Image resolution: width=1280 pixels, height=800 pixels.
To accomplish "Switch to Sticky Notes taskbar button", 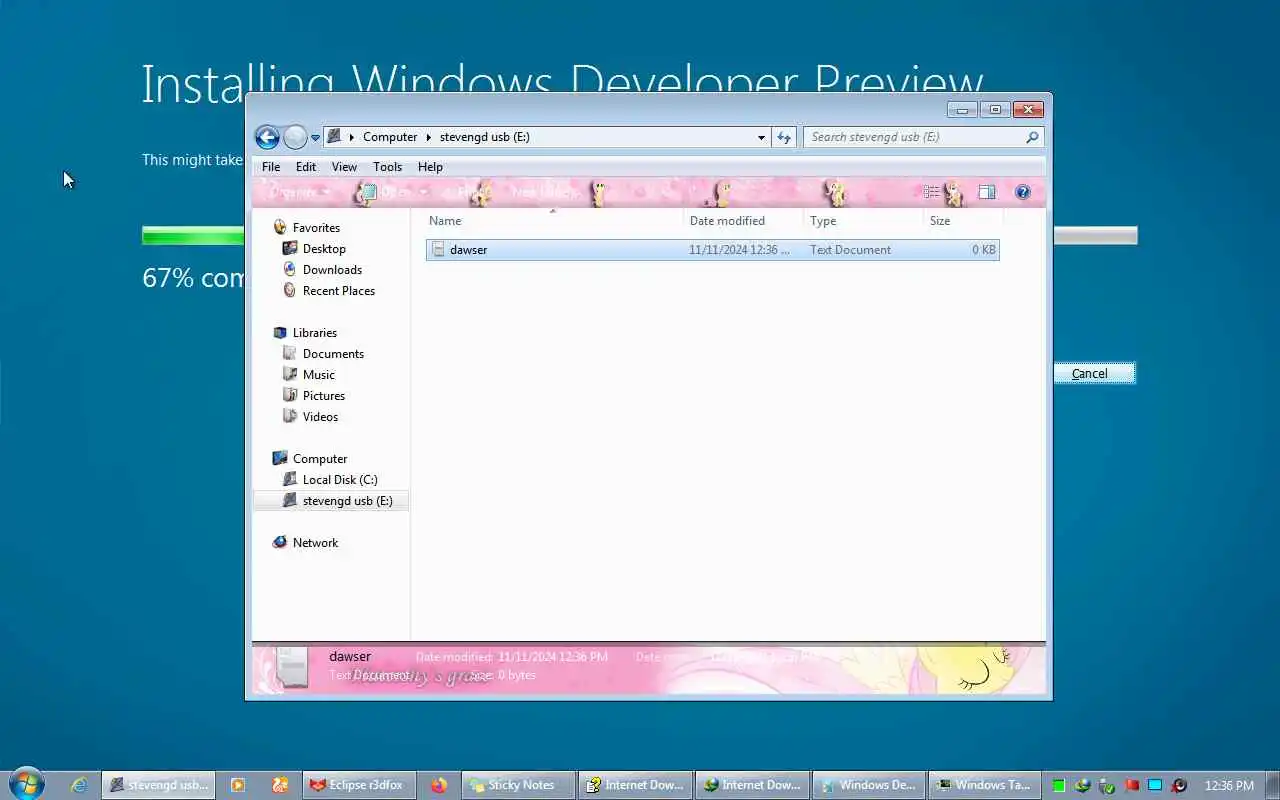I will point(518,785).
